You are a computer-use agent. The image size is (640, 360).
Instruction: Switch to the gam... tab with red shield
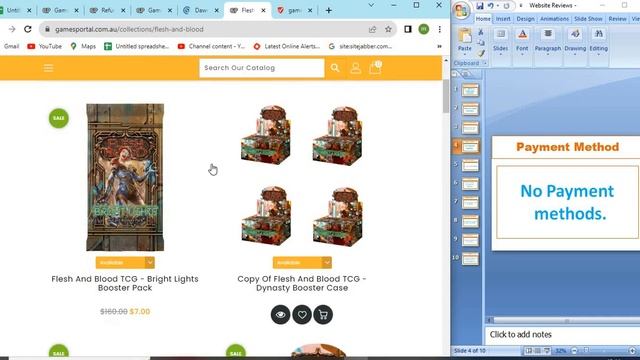pos(294,10)
